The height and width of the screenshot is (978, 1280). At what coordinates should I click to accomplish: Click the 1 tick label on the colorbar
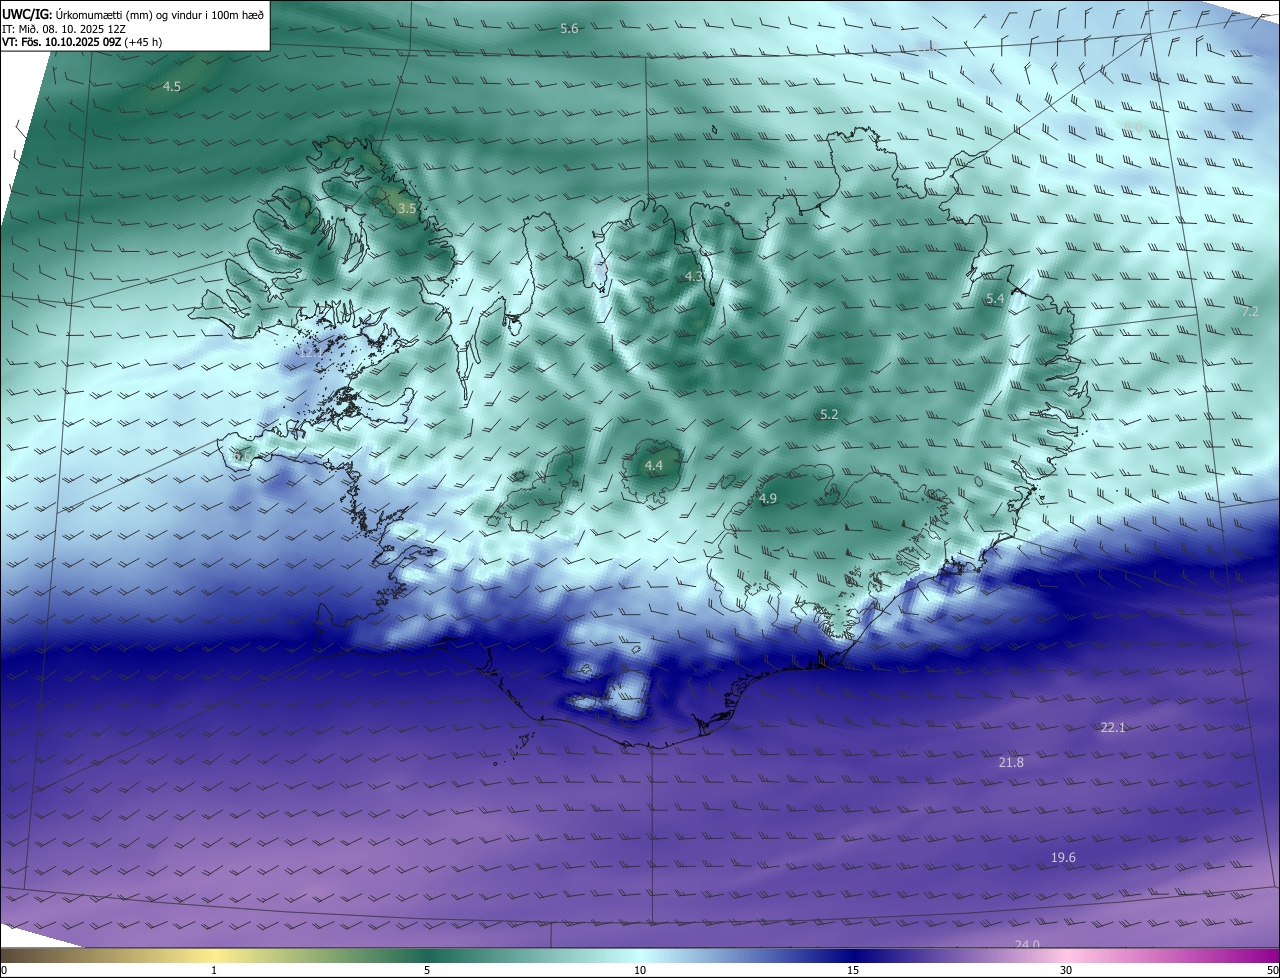[214, 970]
